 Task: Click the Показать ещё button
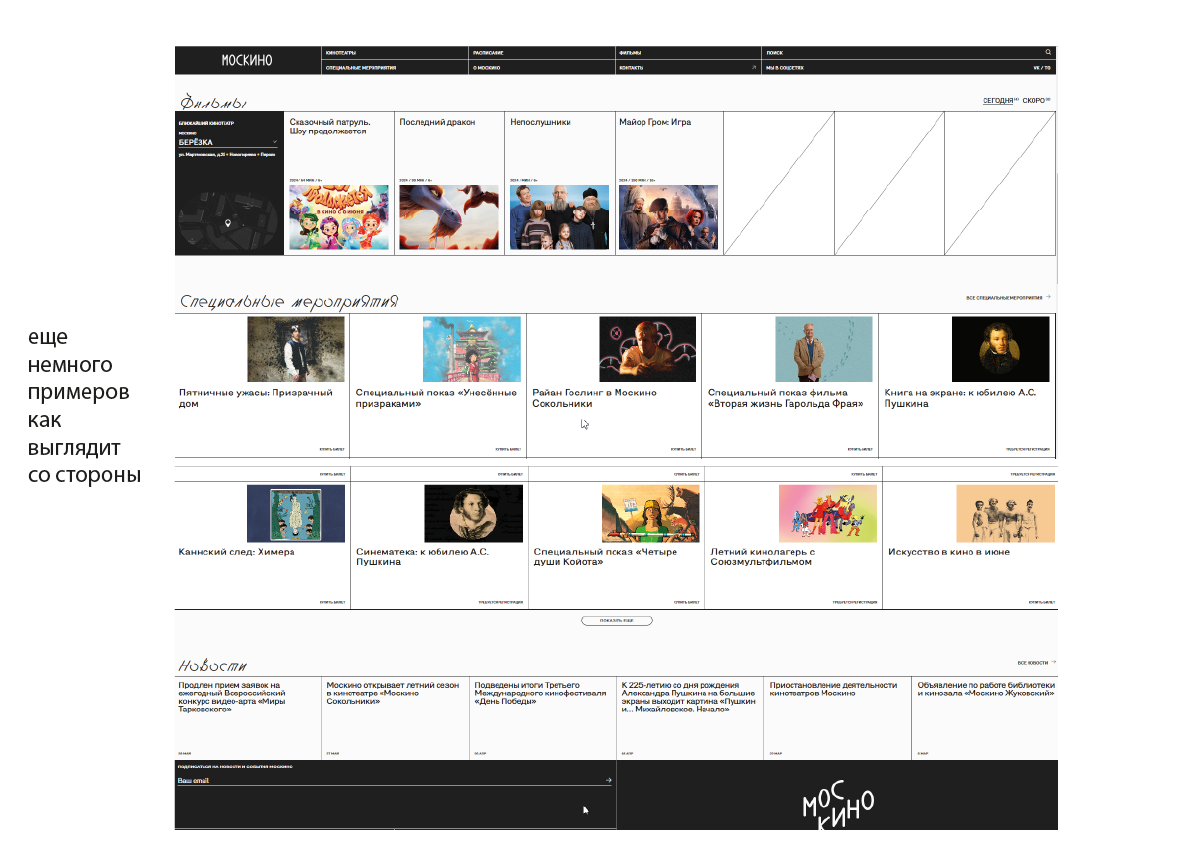[x=616, y=621]
